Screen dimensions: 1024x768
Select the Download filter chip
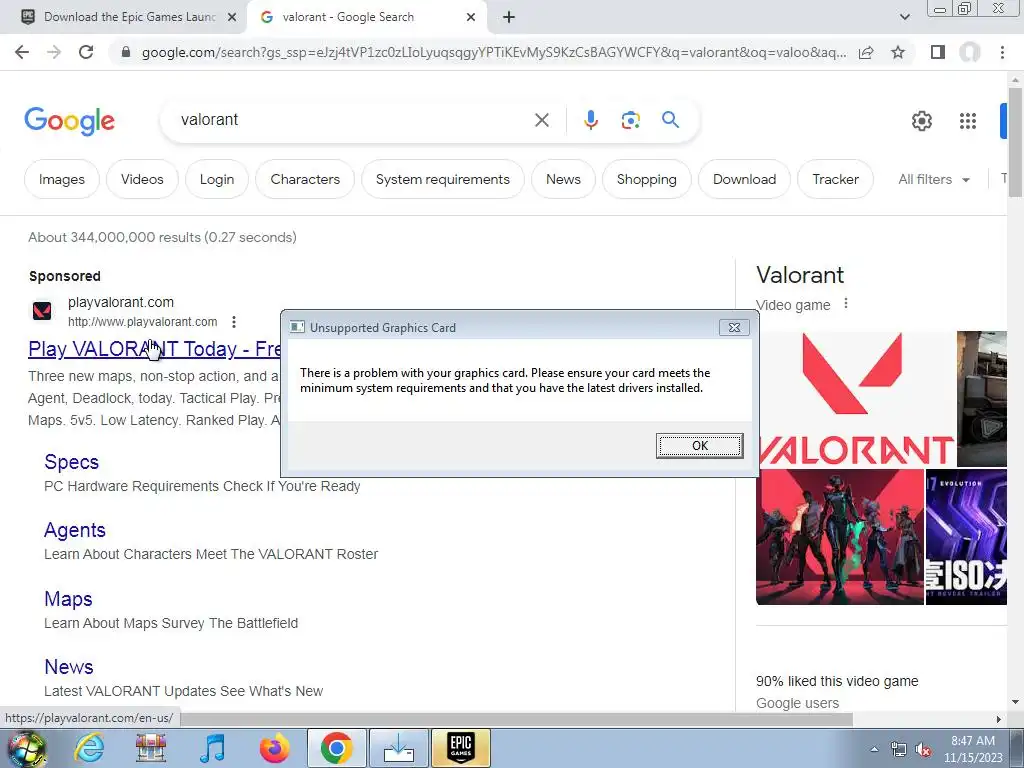744,179
